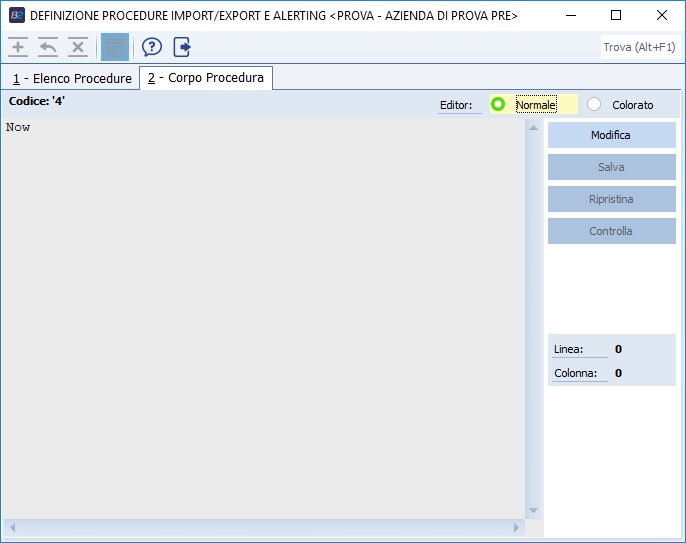Click the Codice: '4' label
The height and width of the screenshot is (543, 686).
[37, 101]
